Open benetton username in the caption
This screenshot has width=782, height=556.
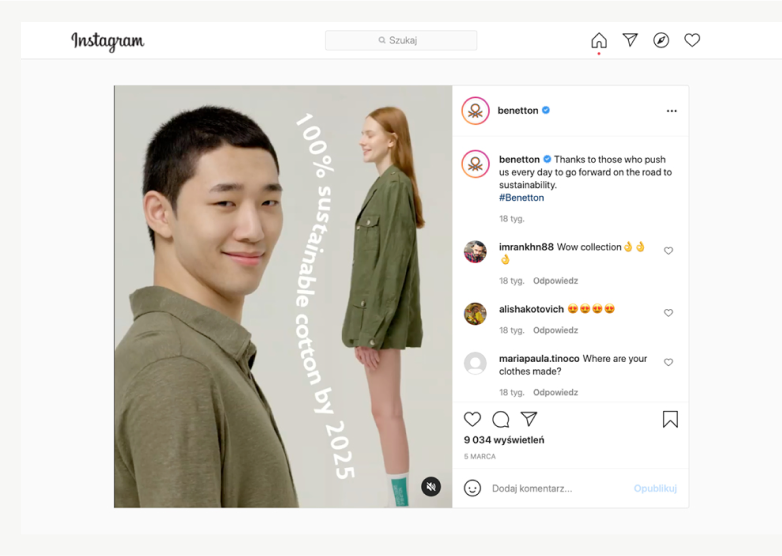(519, 160)
